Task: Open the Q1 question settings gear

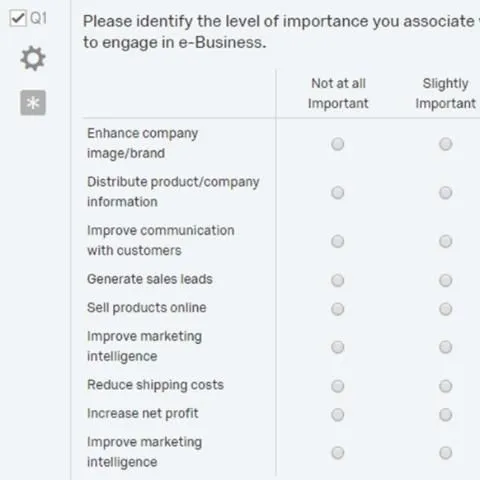Action: (33, 58)
